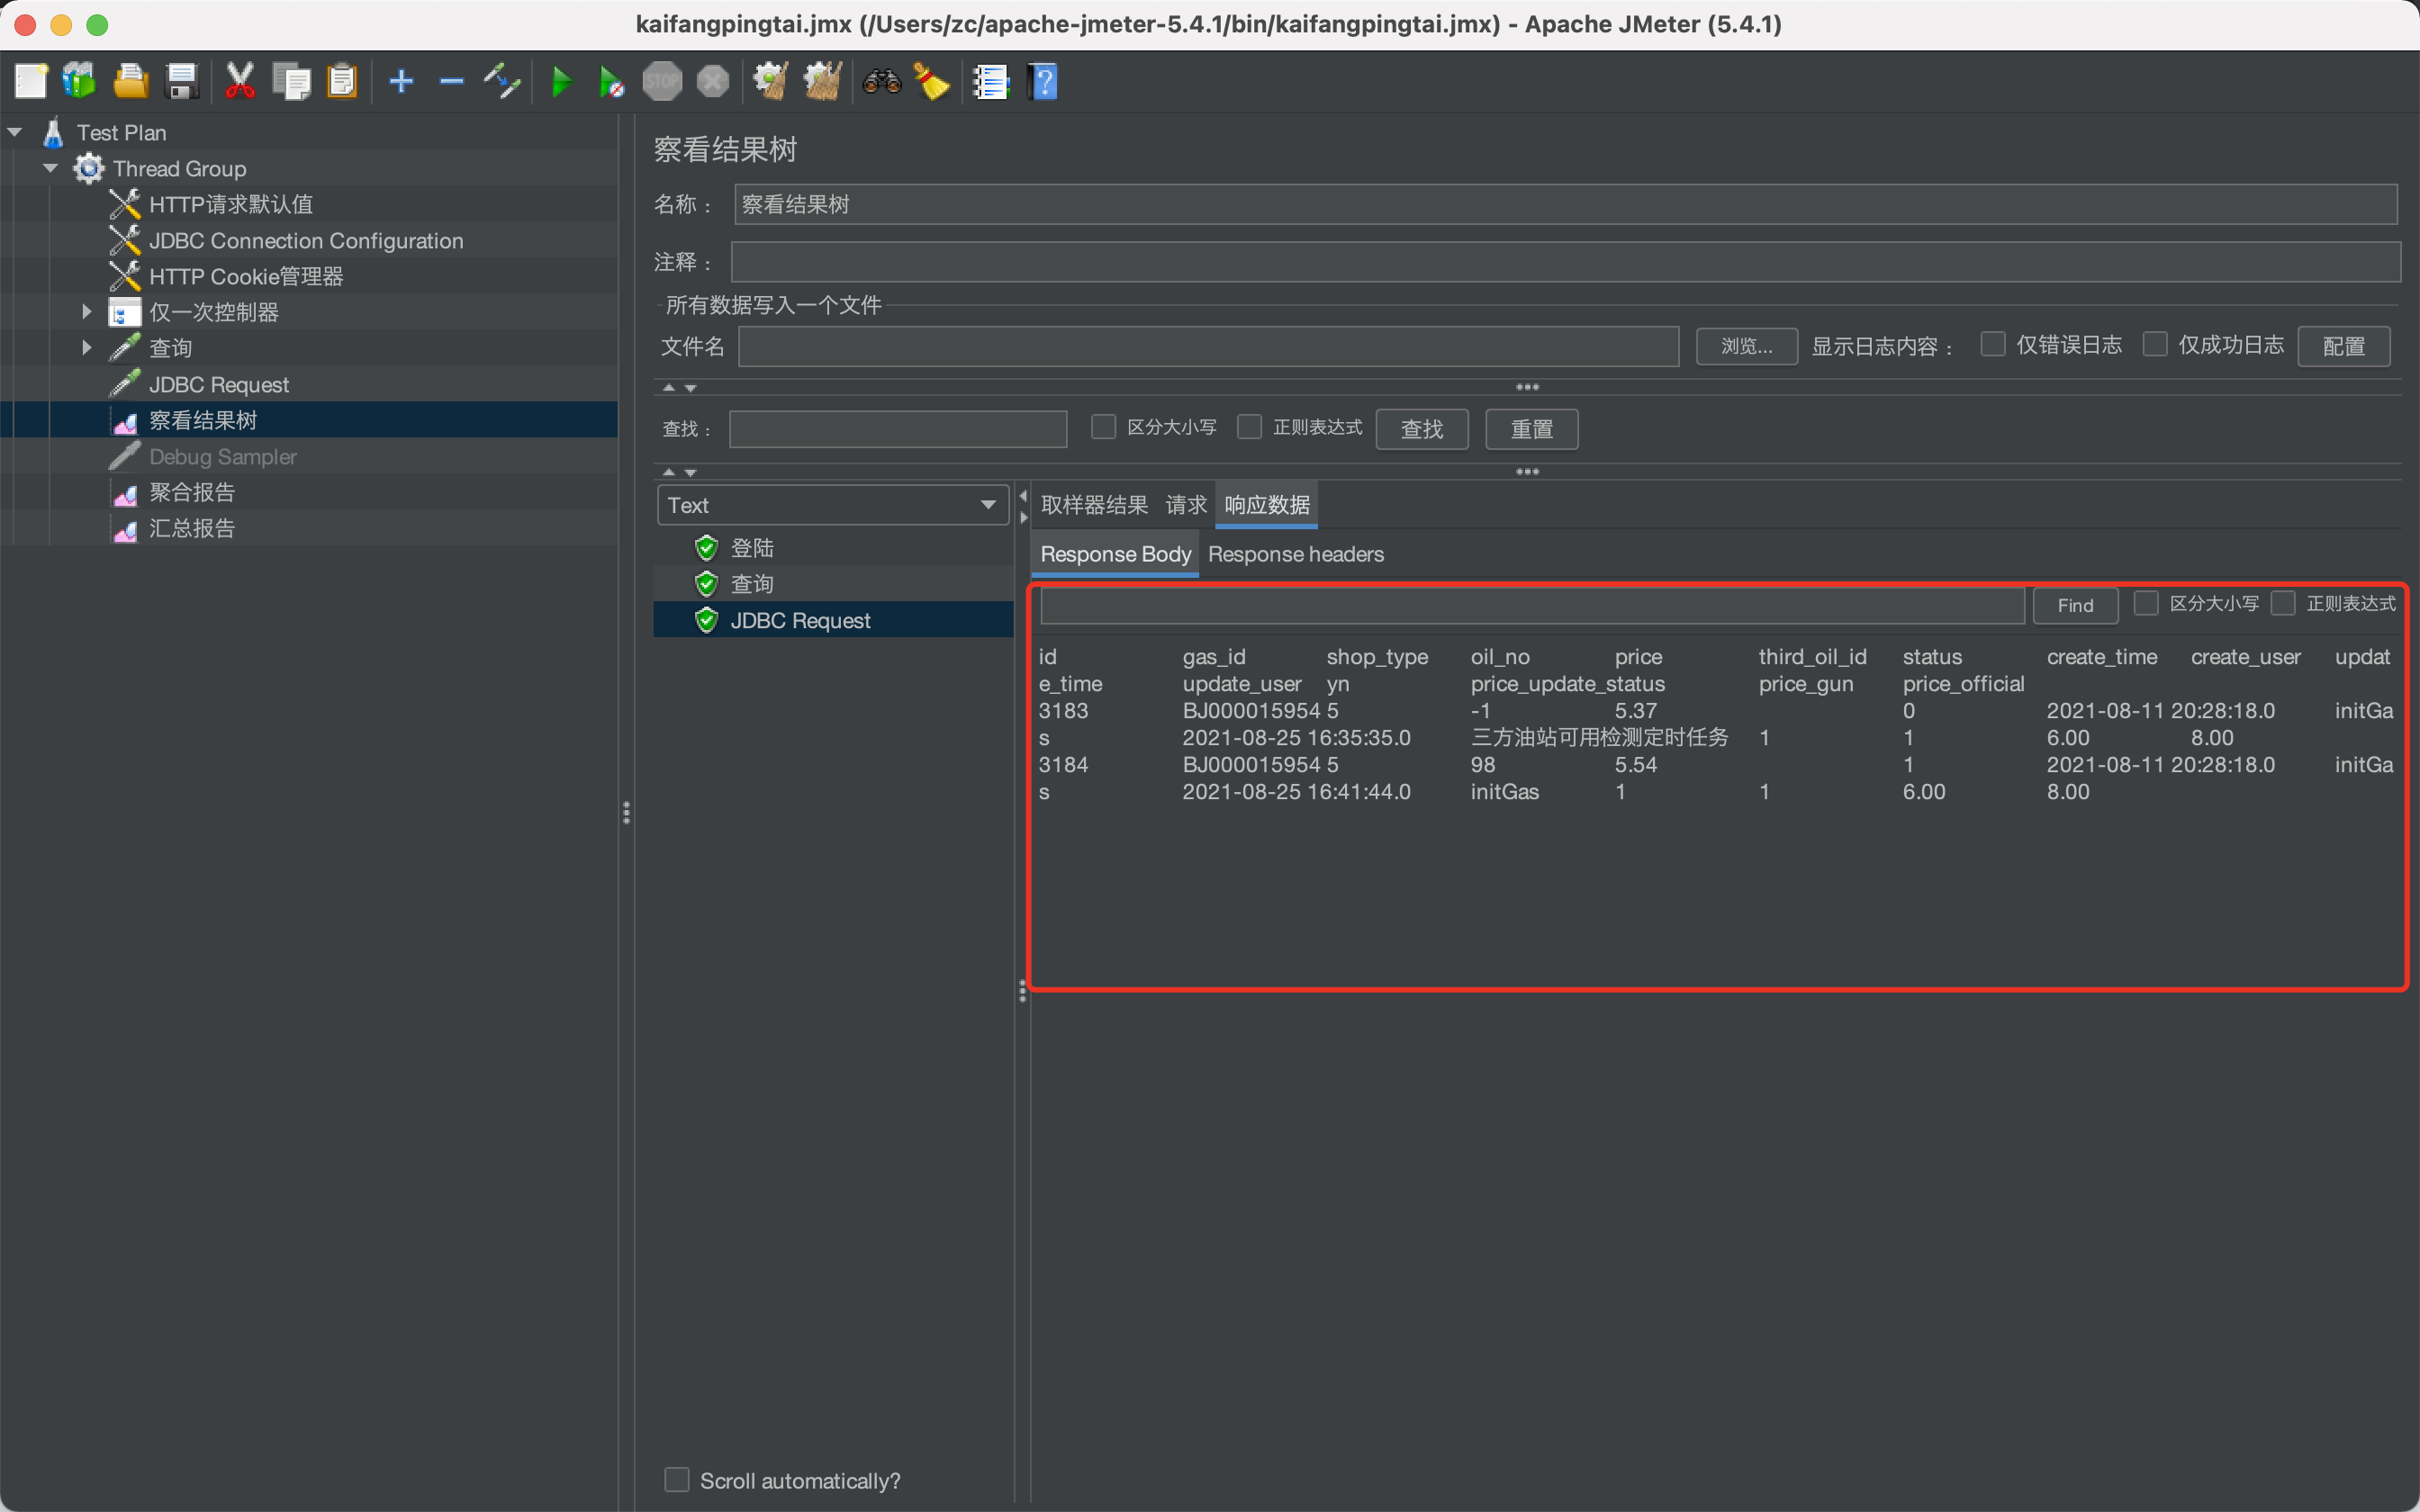Open the 取样器结果 tab
Viewport: 2420px width, 1512px height.
click(1094, 505)
